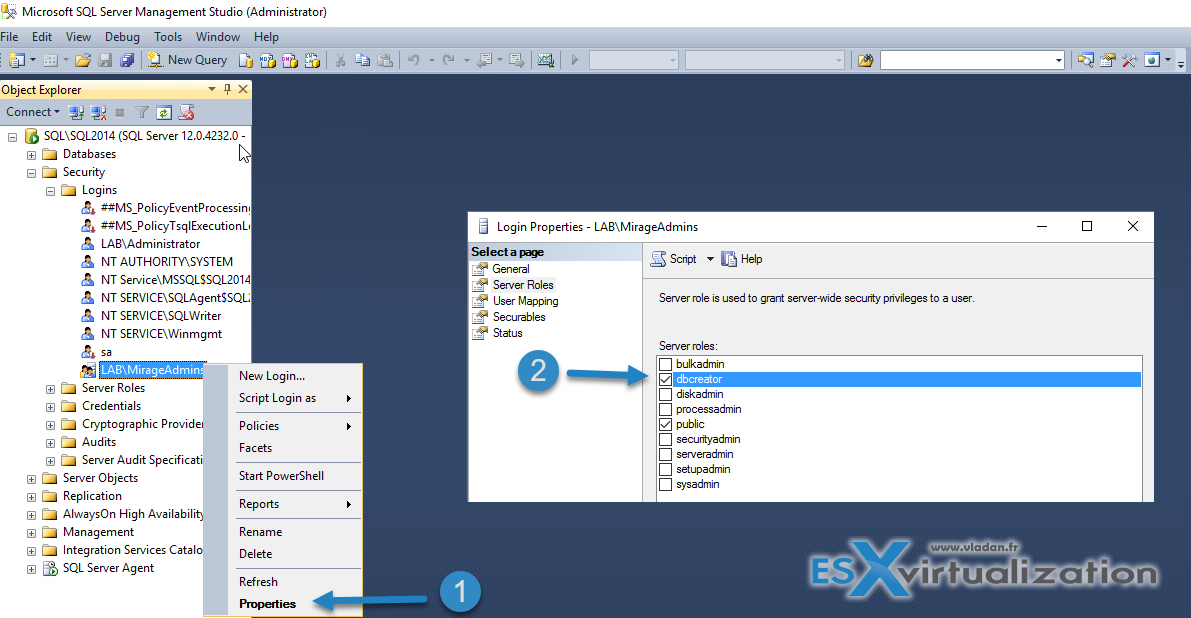Open Object Explorer Details via magnifier icon
Viewport: 1191px width, 618px height.
pyautogui.click(x=1085, y=60)
